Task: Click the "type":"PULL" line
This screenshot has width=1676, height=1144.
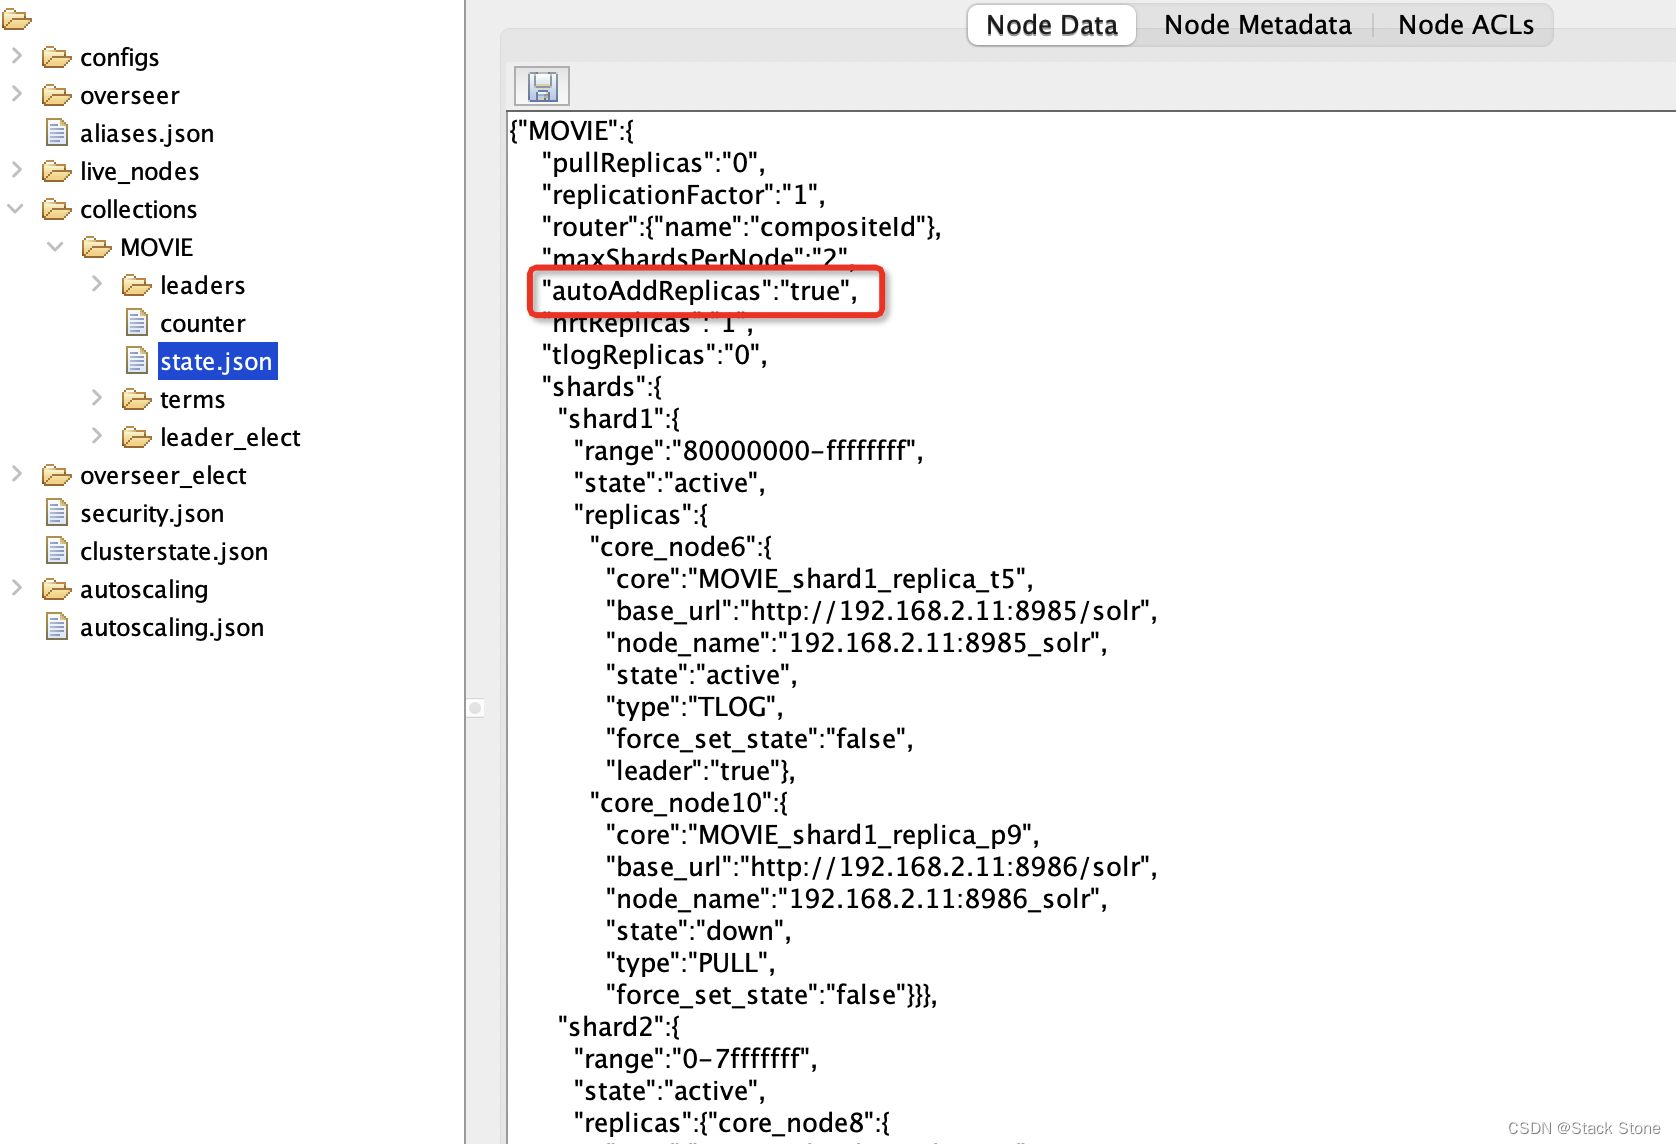Action: tap(690, 963)
